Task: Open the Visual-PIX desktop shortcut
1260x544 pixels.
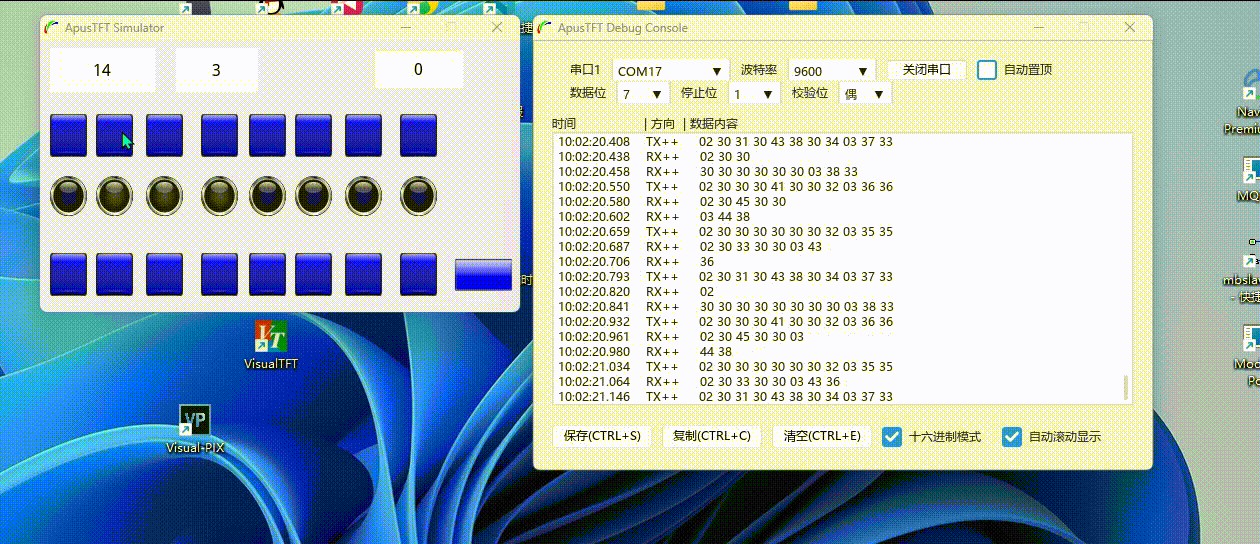Action: click(195, 429)
